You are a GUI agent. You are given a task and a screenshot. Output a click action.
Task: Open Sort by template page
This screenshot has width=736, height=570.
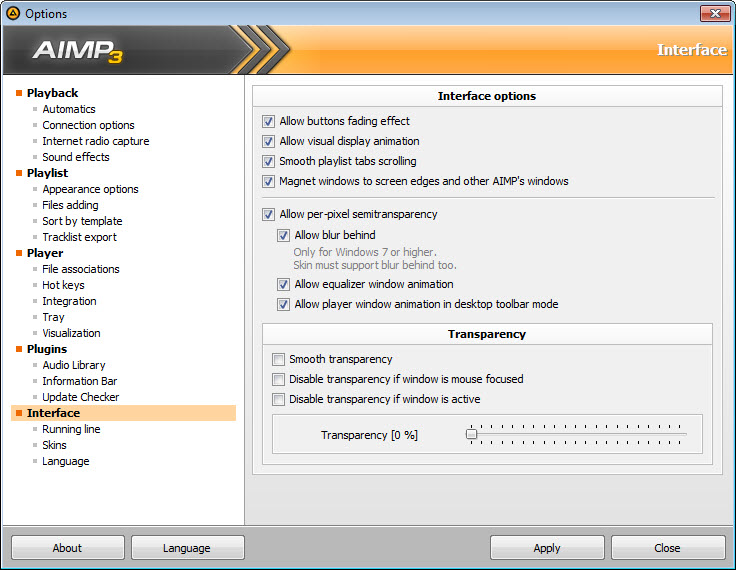82,221
